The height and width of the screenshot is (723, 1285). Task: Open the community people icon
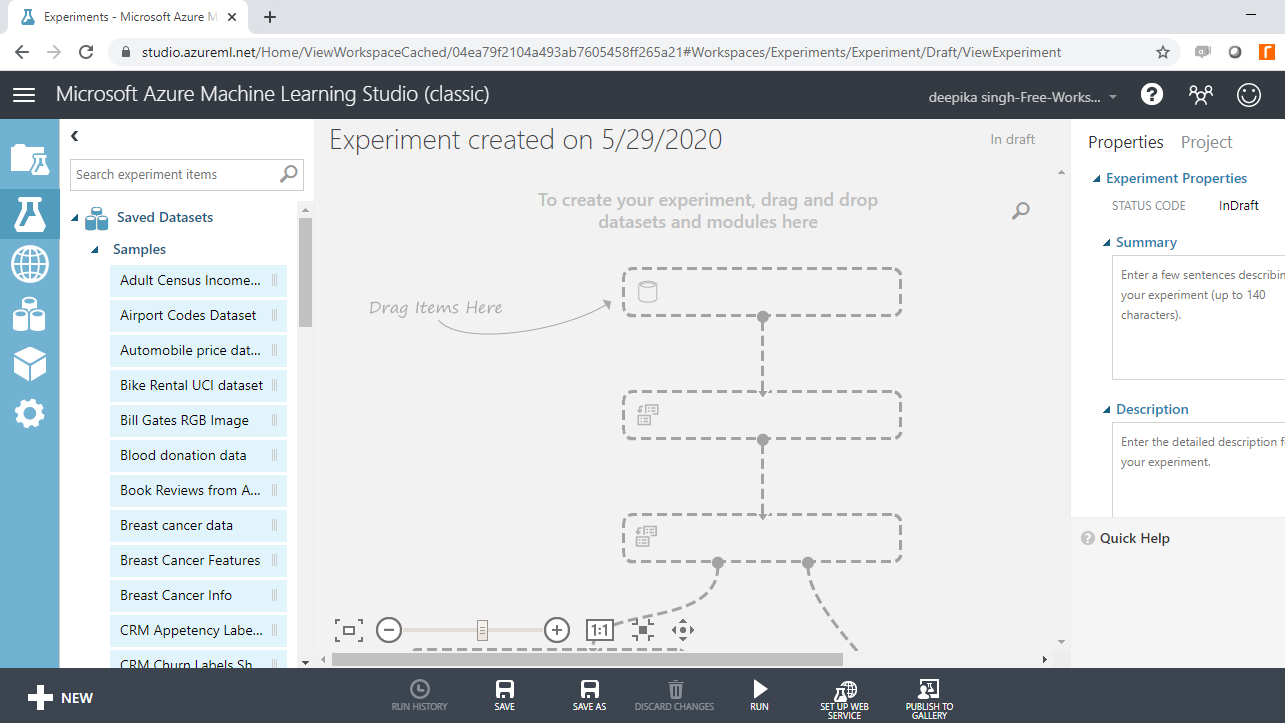pyautogui.click(x=1200, y=94)
